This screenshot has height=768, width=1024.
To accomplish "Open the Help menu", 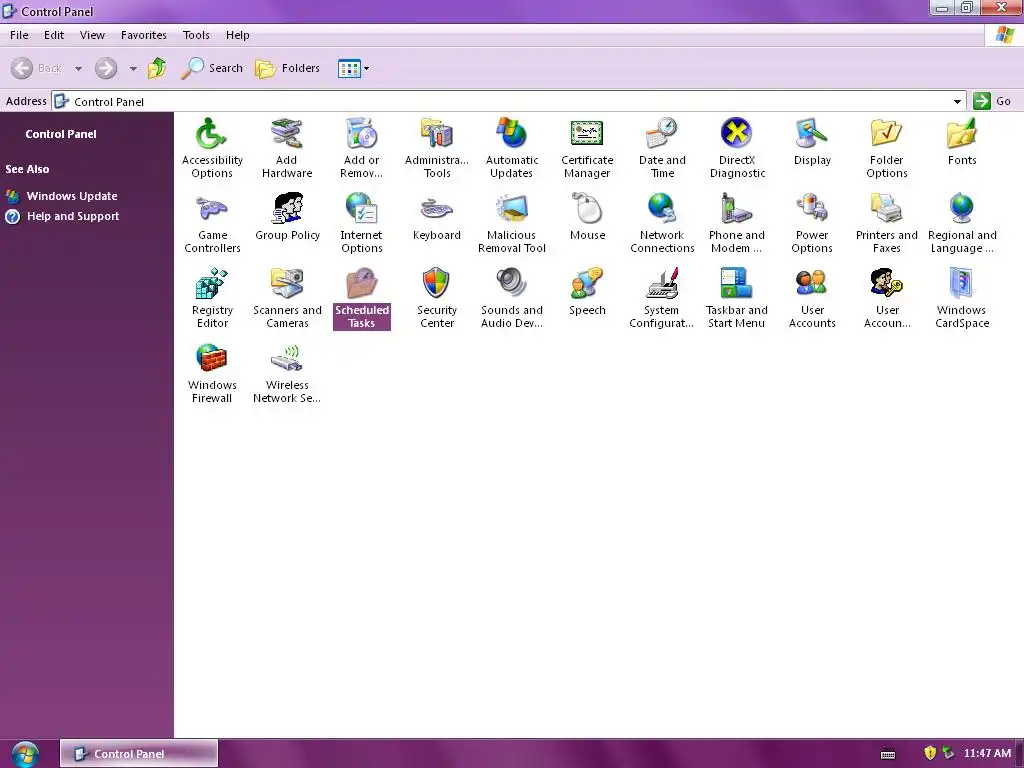I will coord(238,35).
